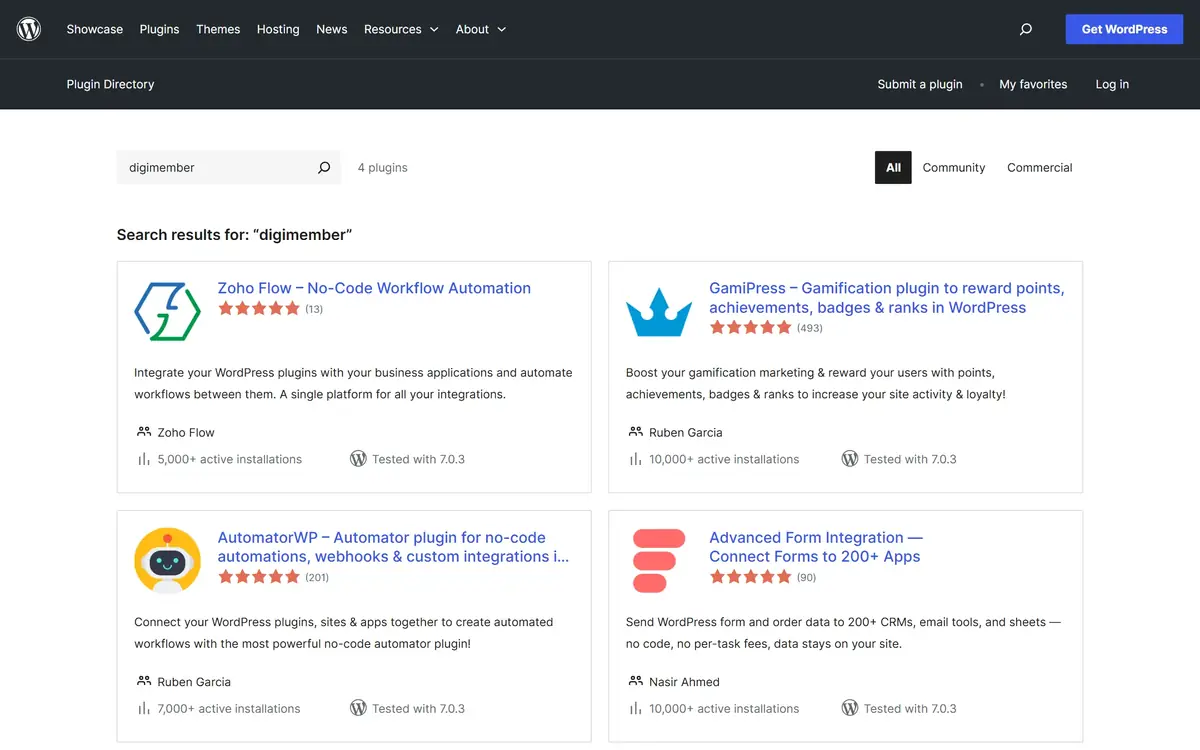This screenshot has width=1200, height=750.
Task: Click Submit a plugin link
Action: (x=920, y=84)
